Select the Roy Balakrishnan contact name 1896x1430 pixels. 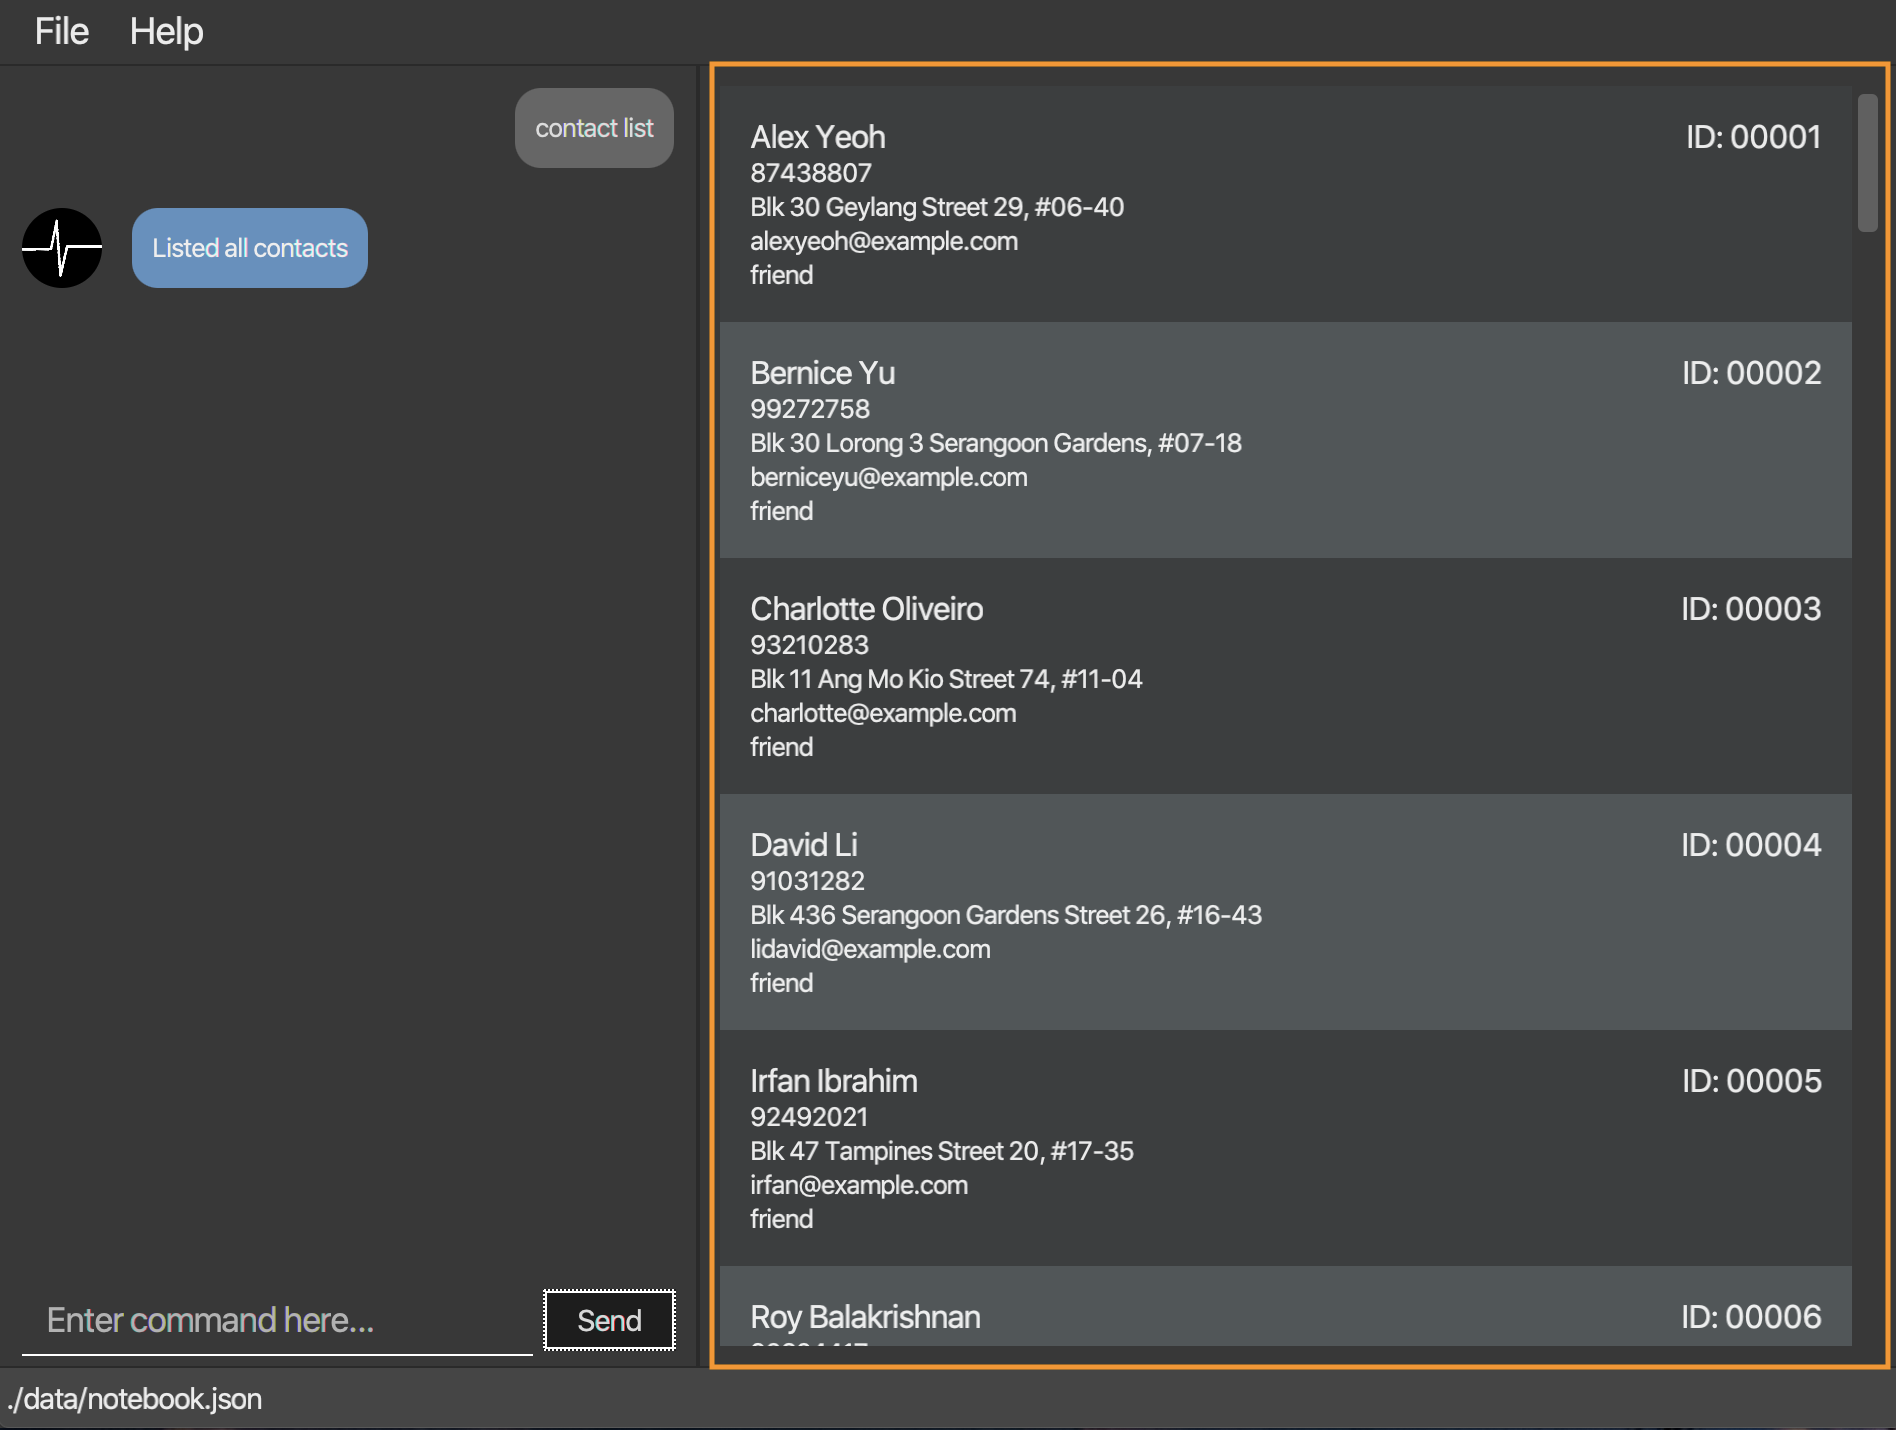[x=864, y=1317]
